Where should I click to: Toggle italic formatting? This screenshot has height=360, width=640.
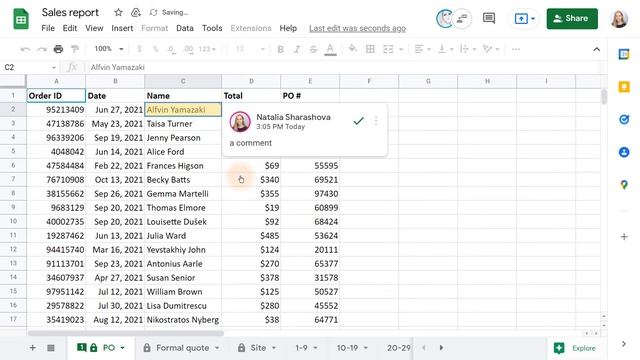(x=297, y=49)
